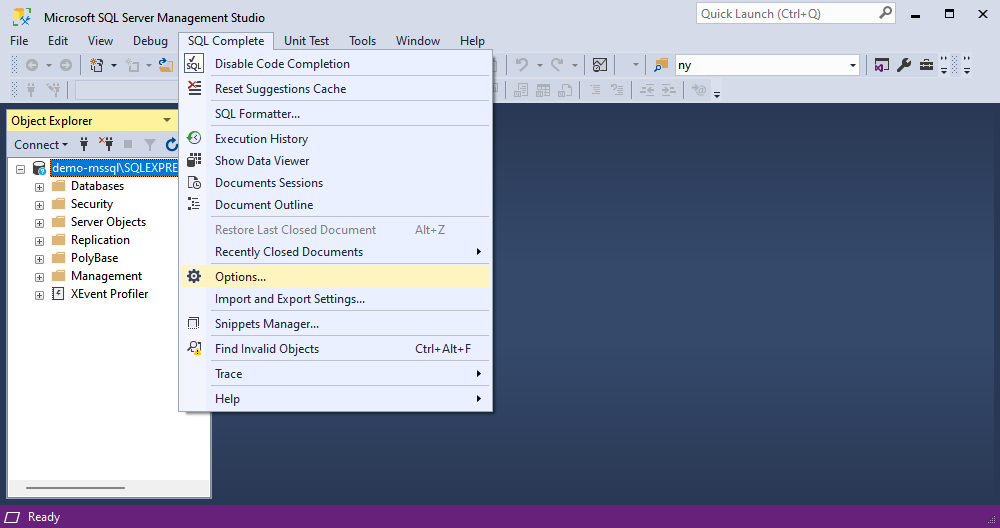The height and width of the screenshot is (528, 1000).
Task: Click the Find in Files toolbar icon
Action: [661, 65]
